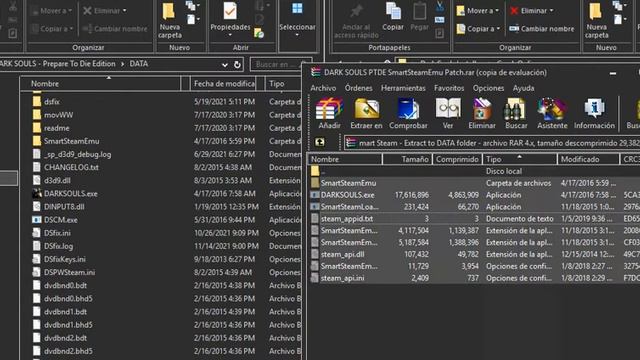Expand address bar history dropdown

(x=224, y=64)
